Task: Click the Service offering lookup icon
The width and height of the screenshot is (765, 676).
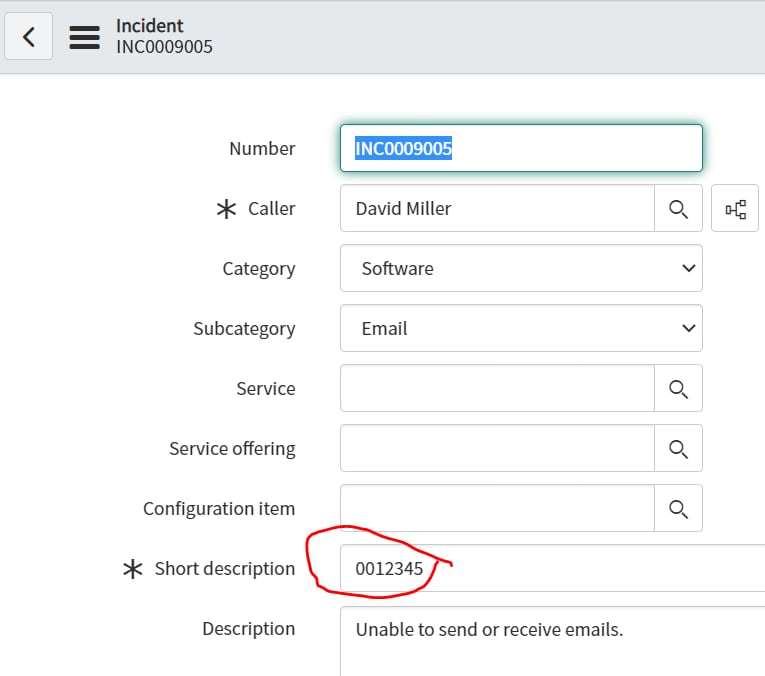Action: click(x=679, y=449)
